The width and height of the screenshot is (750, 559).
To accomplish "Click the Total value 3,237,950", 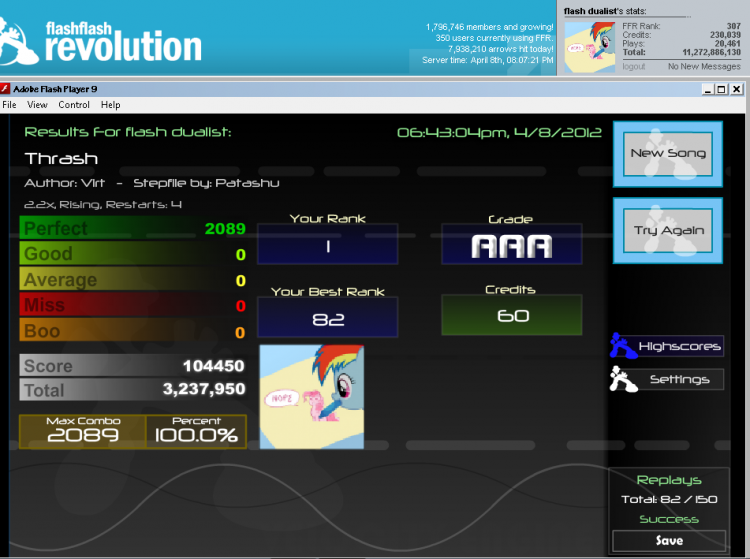I will tap(204, 389).
